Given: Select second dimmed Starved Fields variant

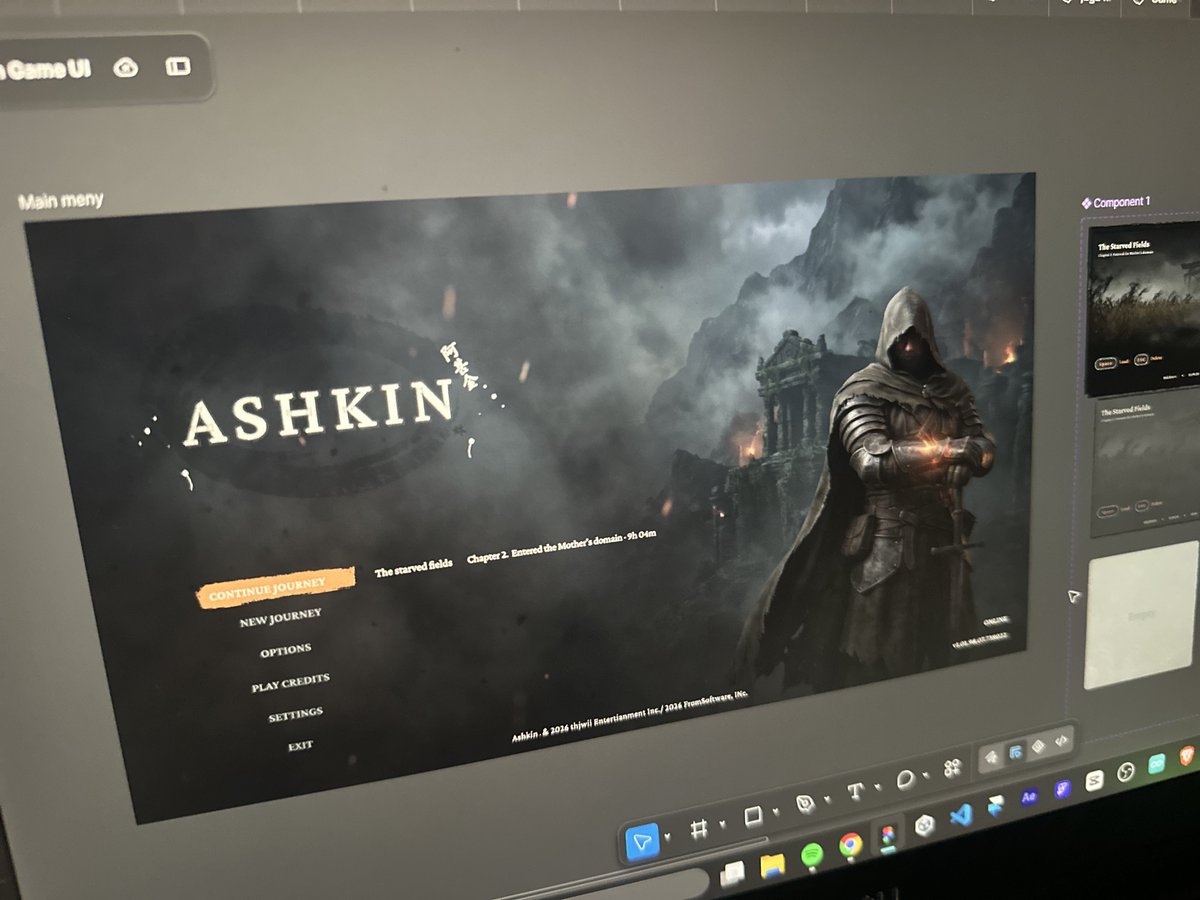Looking at the screenshot, I should [x=1144, y=465].
